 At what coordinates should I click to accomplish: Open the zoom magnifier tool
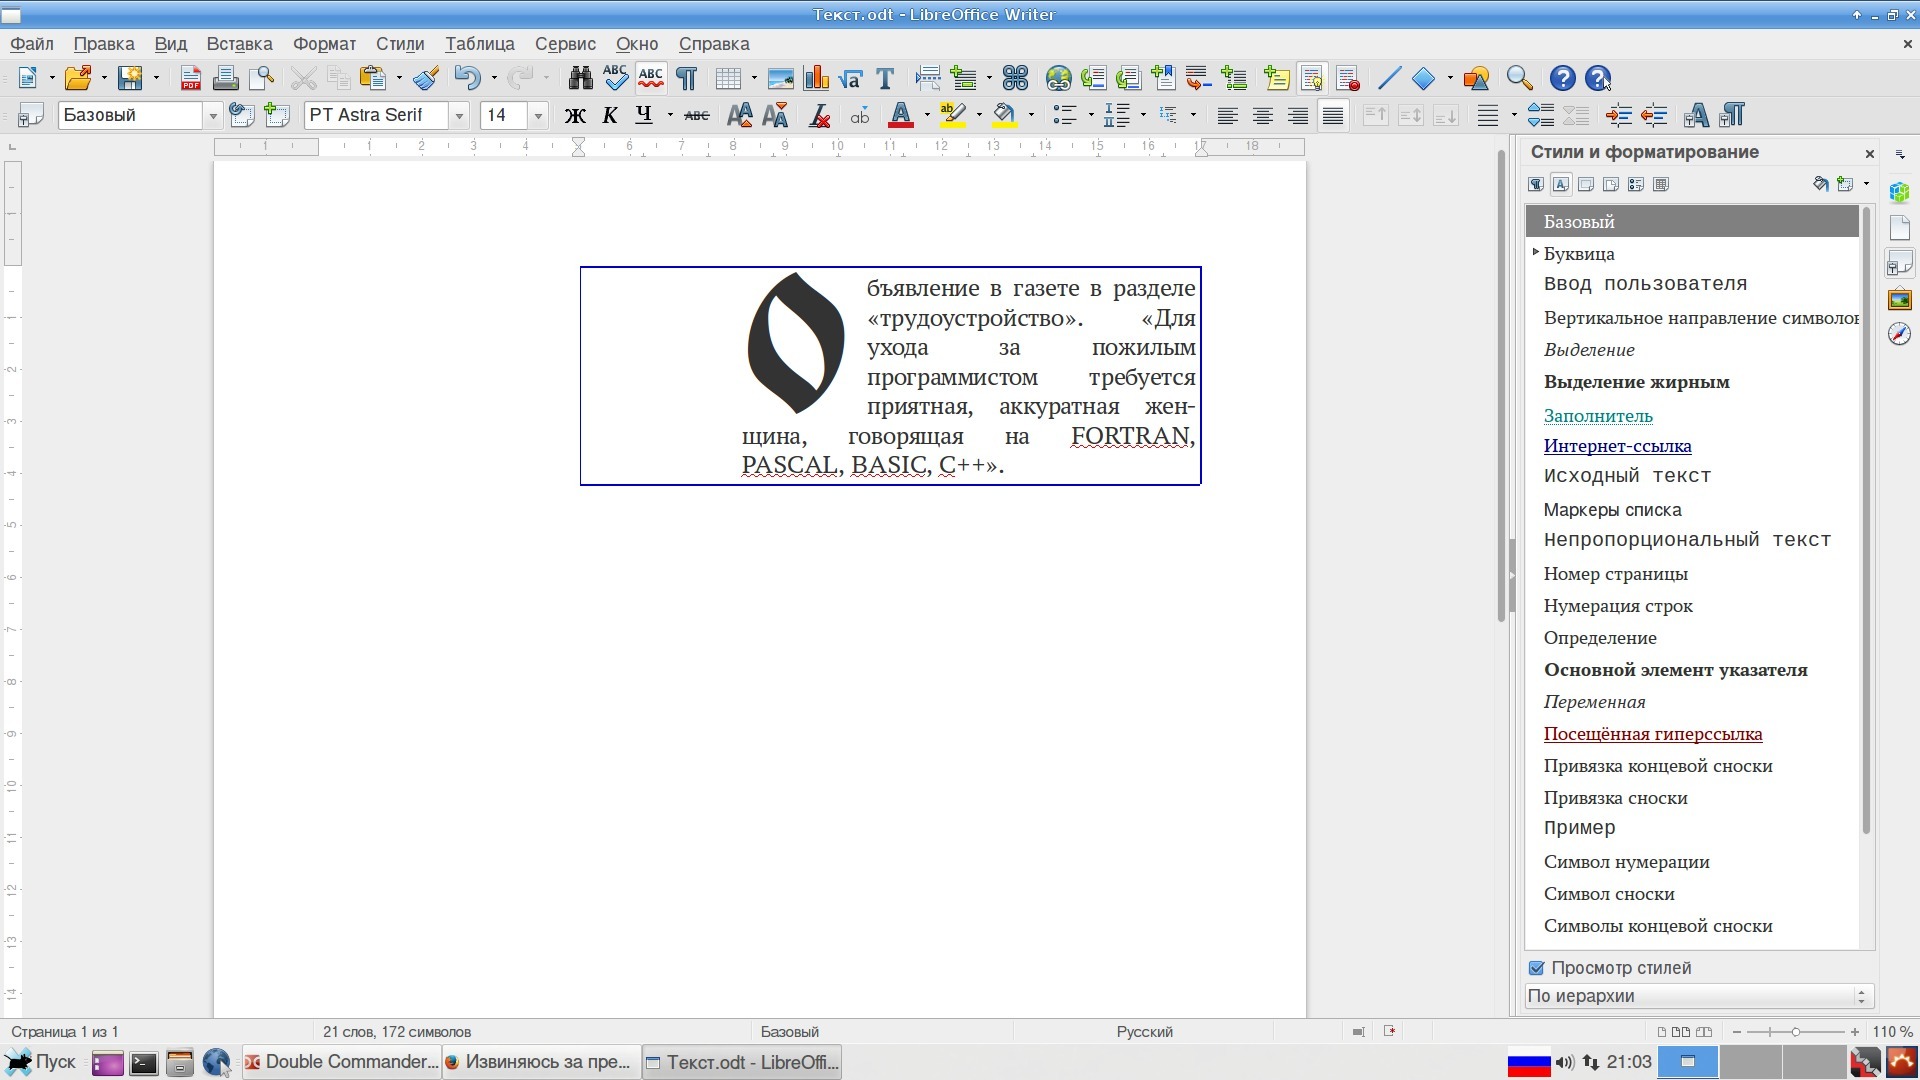point(1519,78)
